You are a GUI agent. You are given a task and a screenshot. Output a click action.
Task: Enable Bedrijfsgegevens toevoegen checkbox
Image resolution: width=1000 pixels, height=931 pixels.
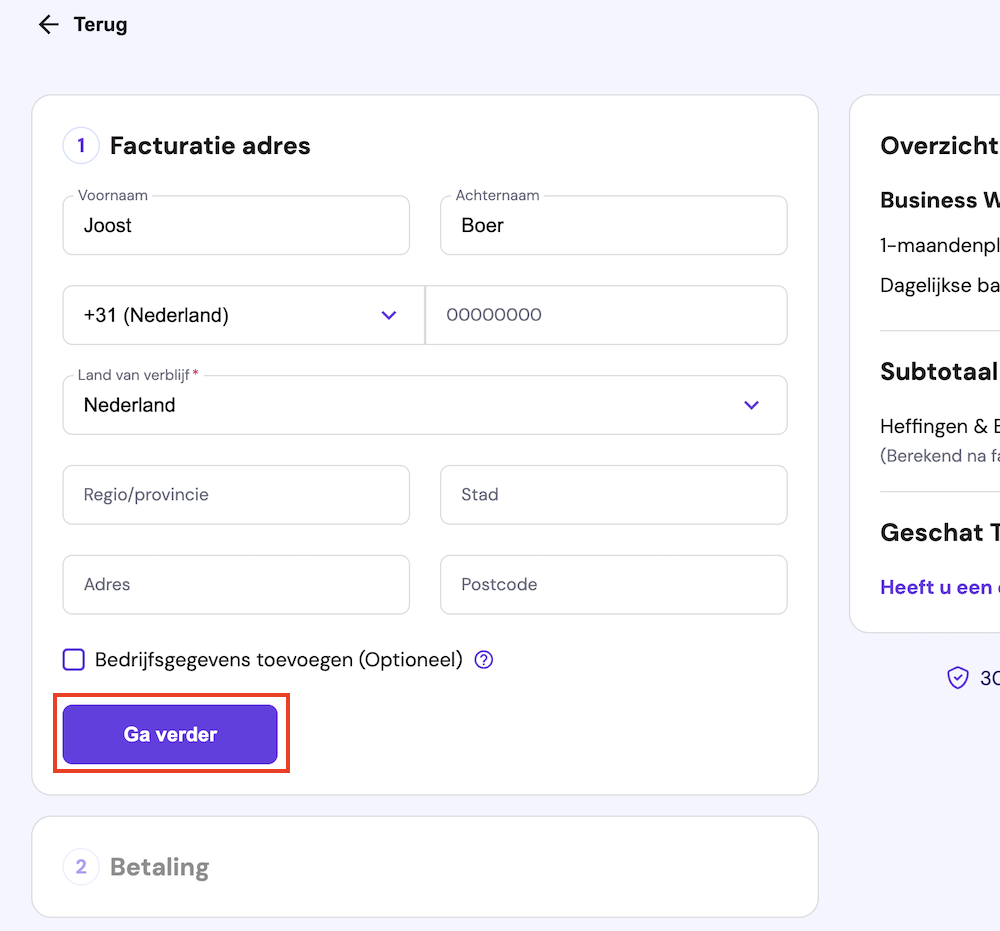74,660
